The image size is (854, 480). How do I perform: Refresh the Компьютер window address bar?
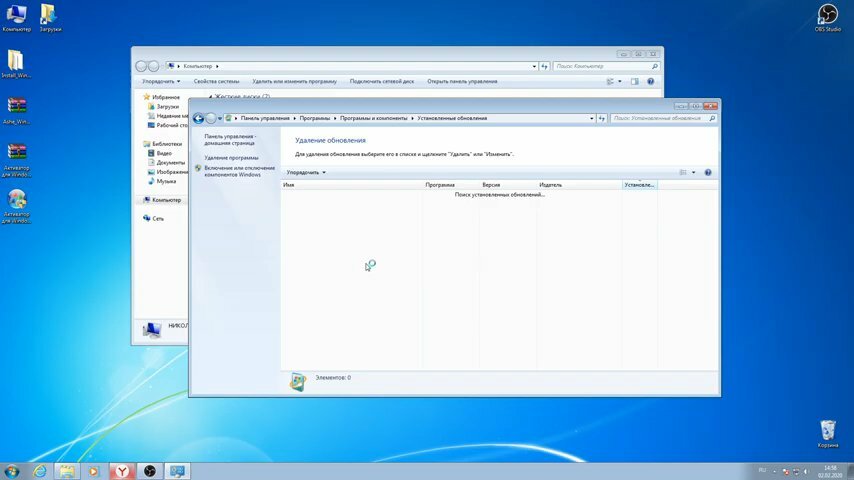click(544, 66)
